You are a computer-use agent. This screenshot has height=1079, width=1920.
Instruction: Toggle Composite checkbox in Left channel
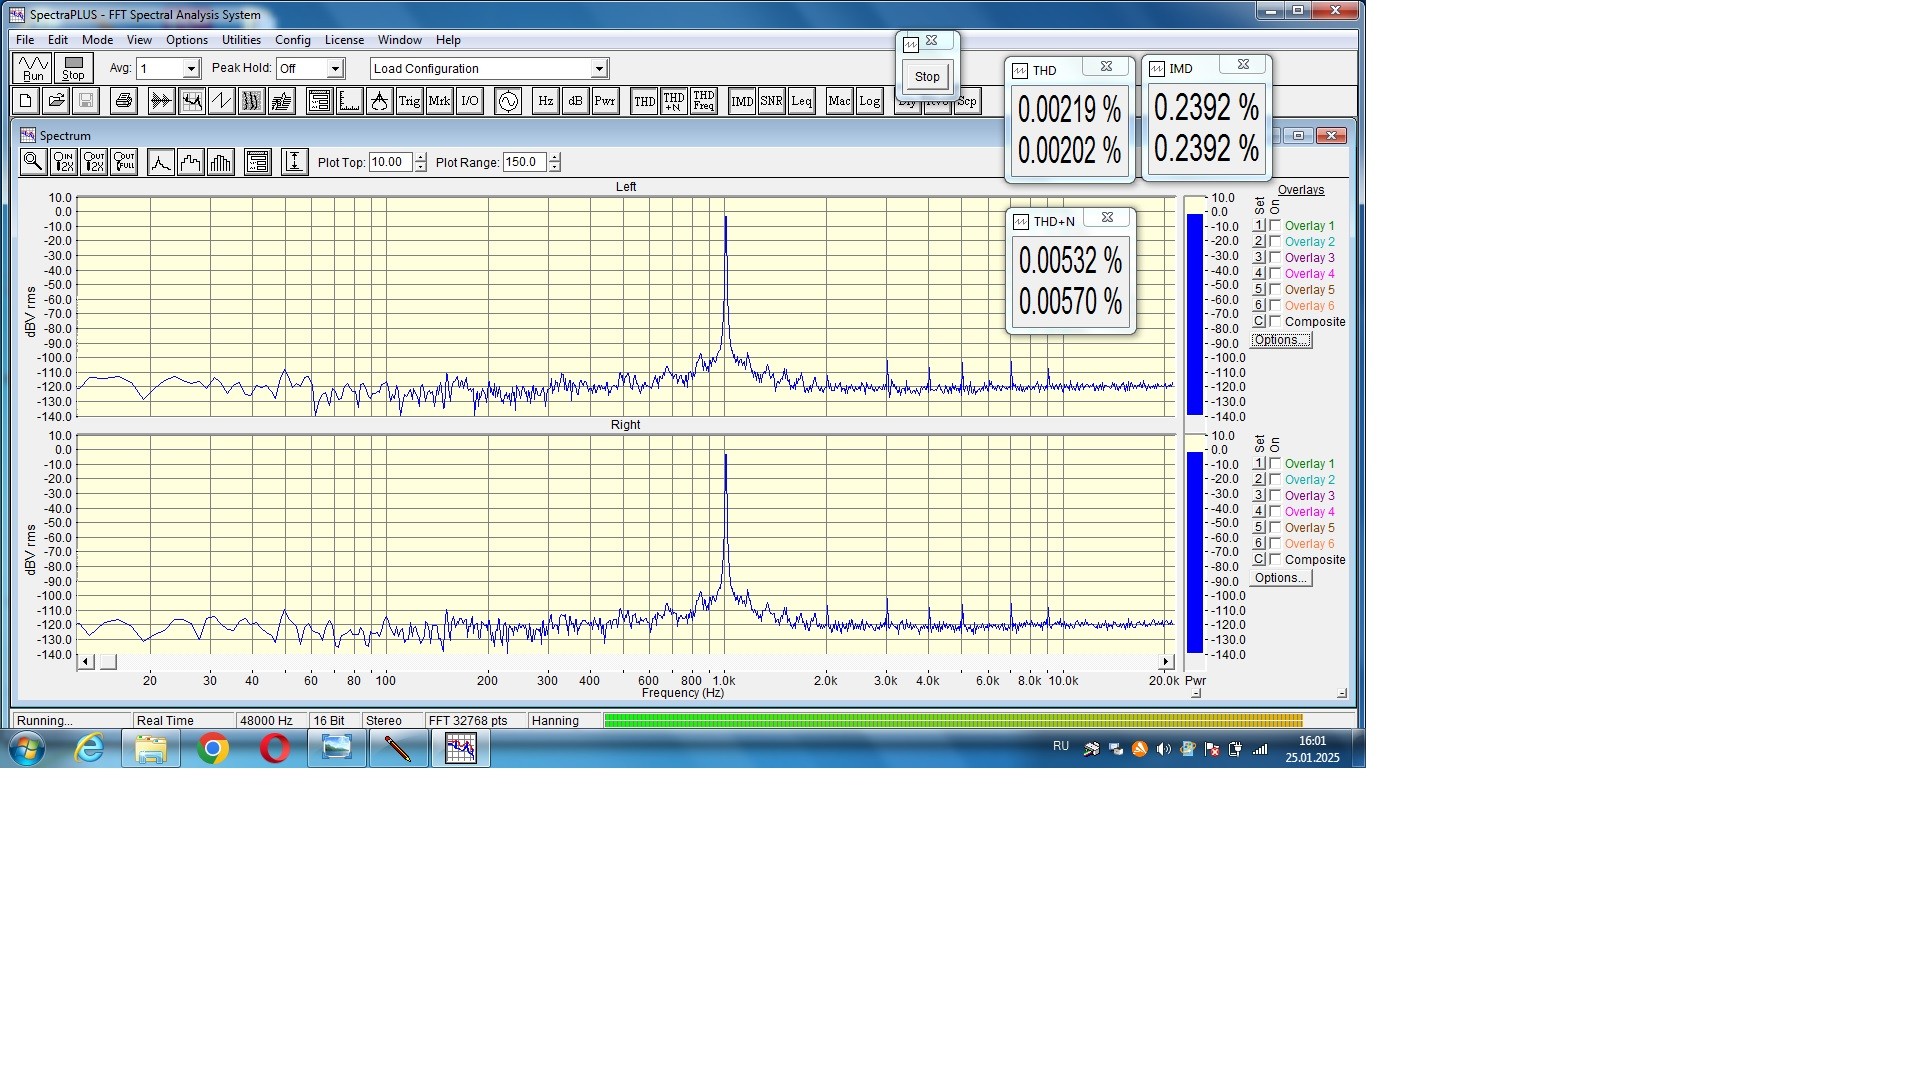tap(1275, 322)
